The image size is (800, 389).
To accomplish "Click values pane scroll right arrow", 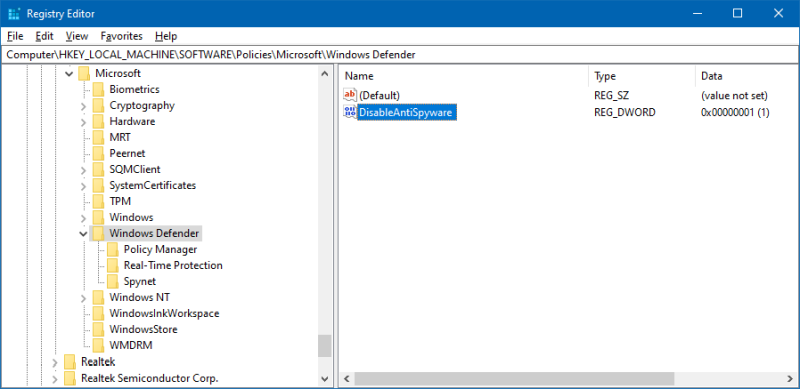I will coord(789,378).
